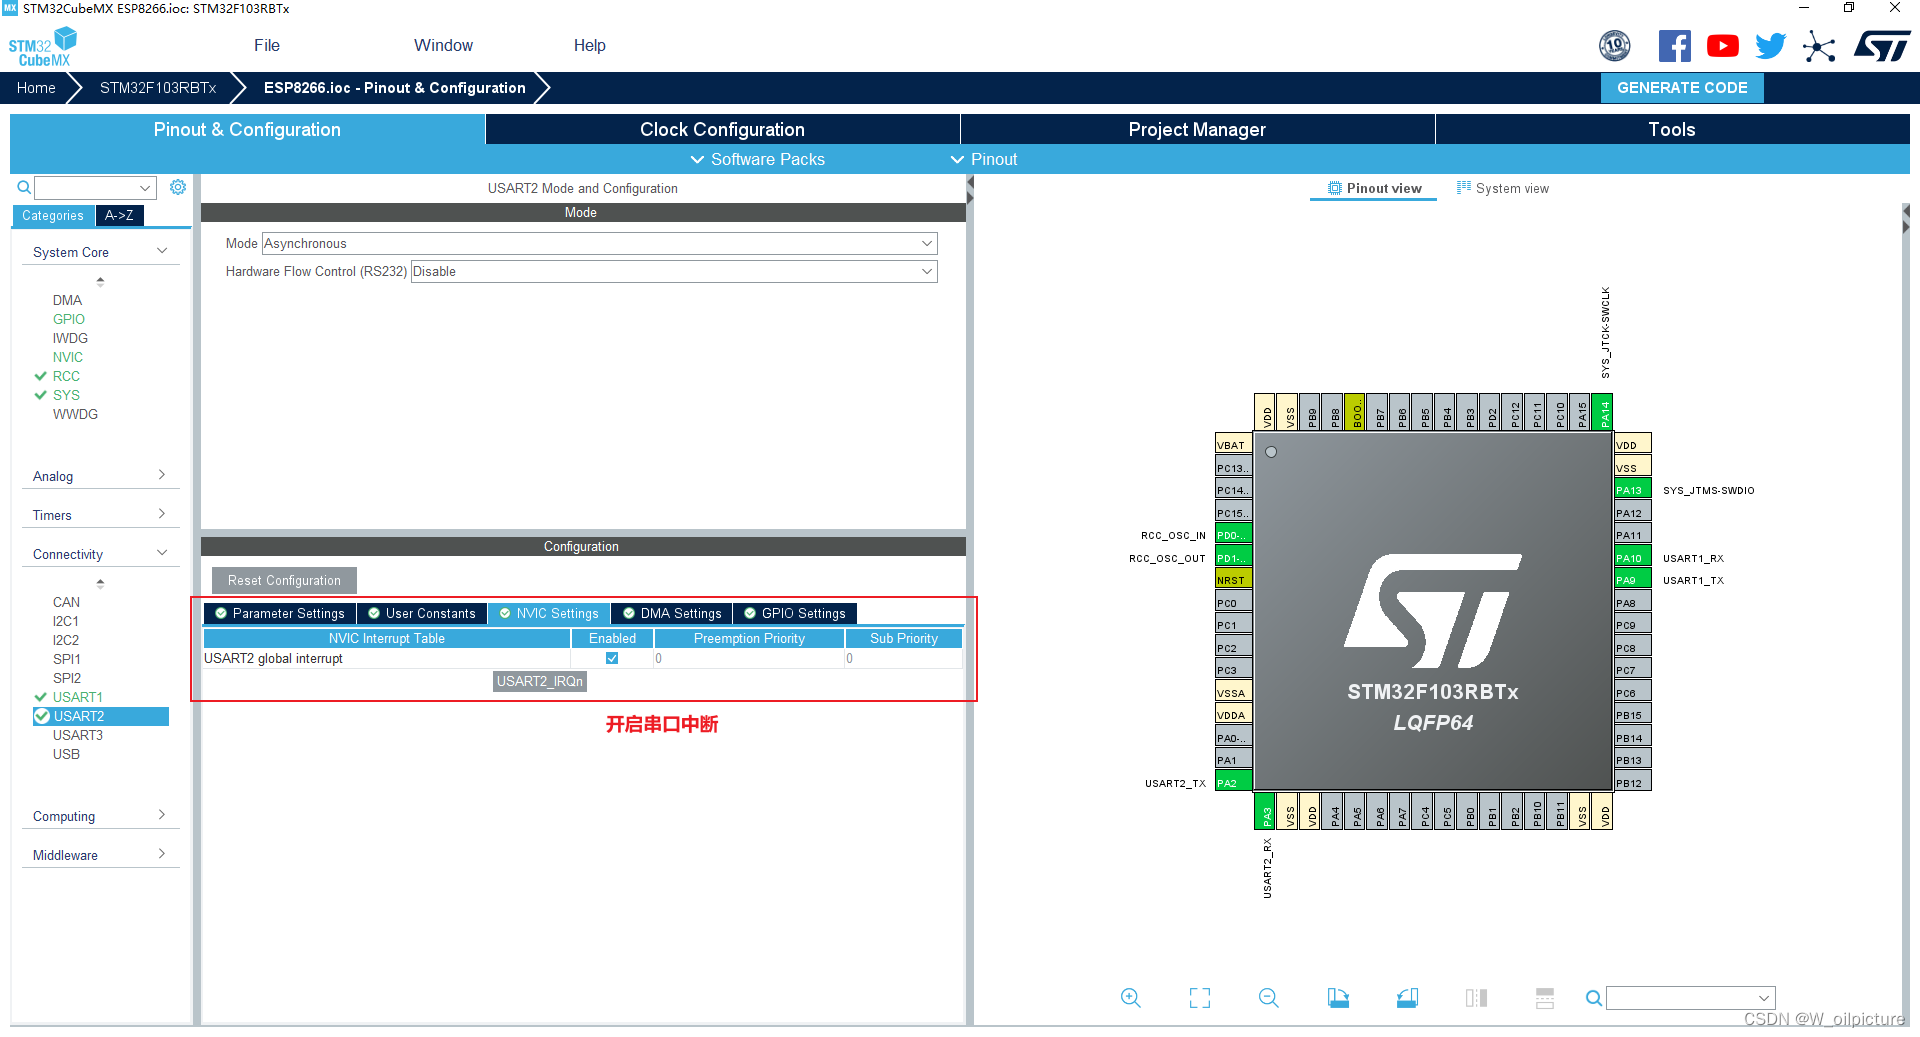
Task: Select RCC under System Core
Action: coord(66,376)
